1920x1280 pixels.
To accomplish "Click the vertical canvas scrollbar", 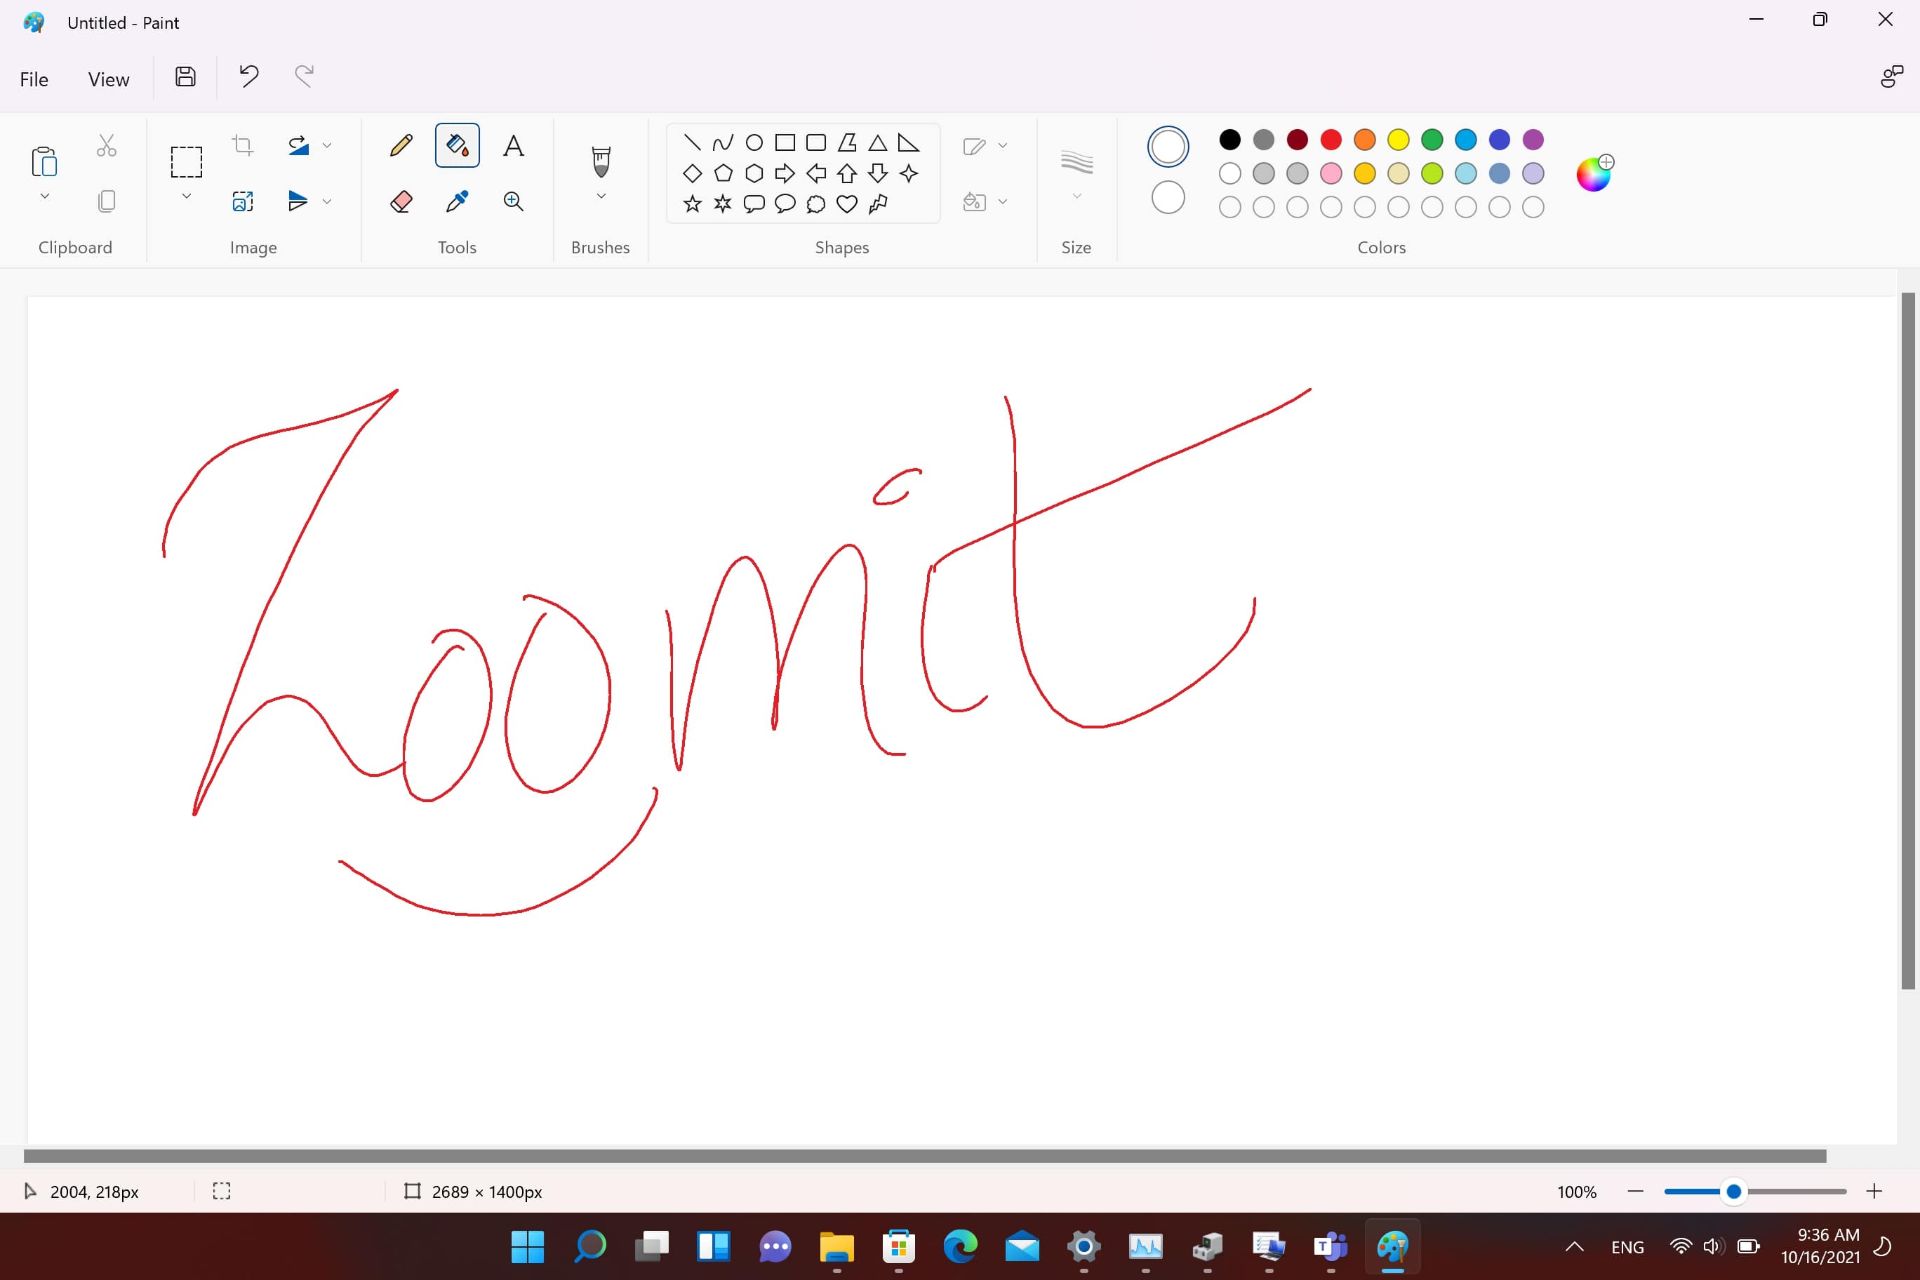I will [x=1908, y=640].
